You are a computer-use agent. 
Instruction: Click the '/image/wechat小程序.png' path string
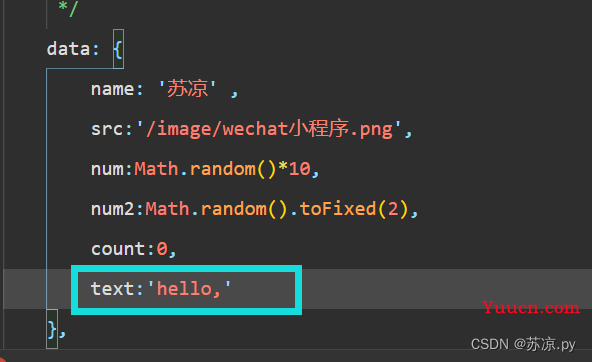[269, 129]
